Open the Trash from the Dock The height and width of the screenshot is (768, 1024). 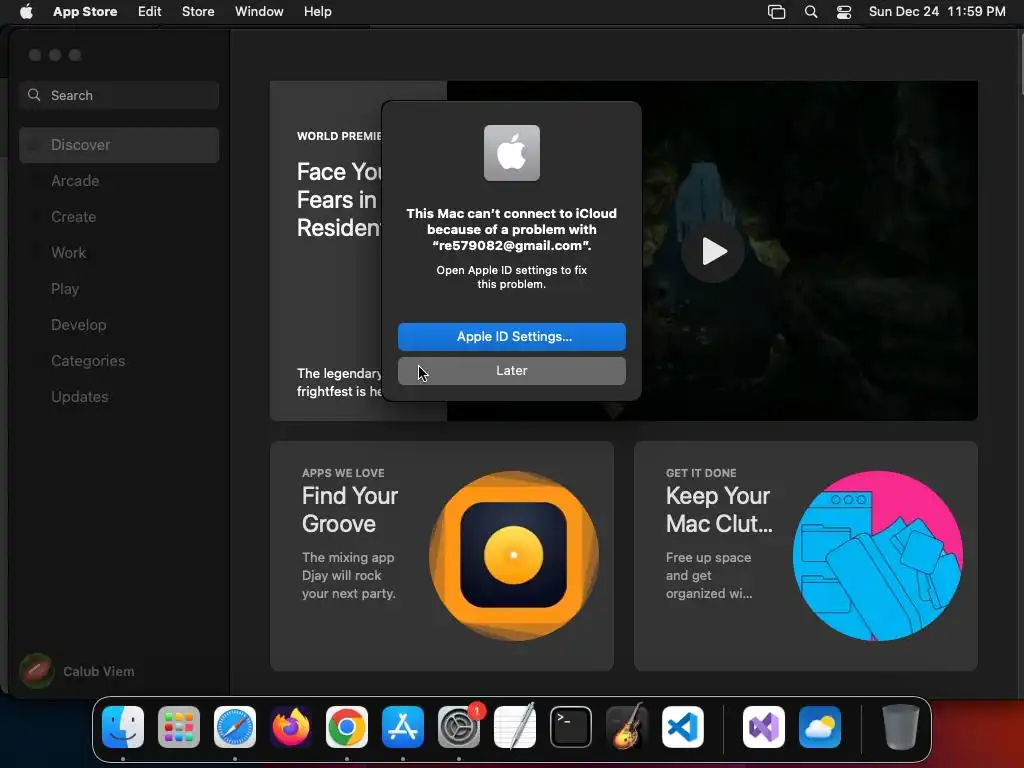point(901,727)
